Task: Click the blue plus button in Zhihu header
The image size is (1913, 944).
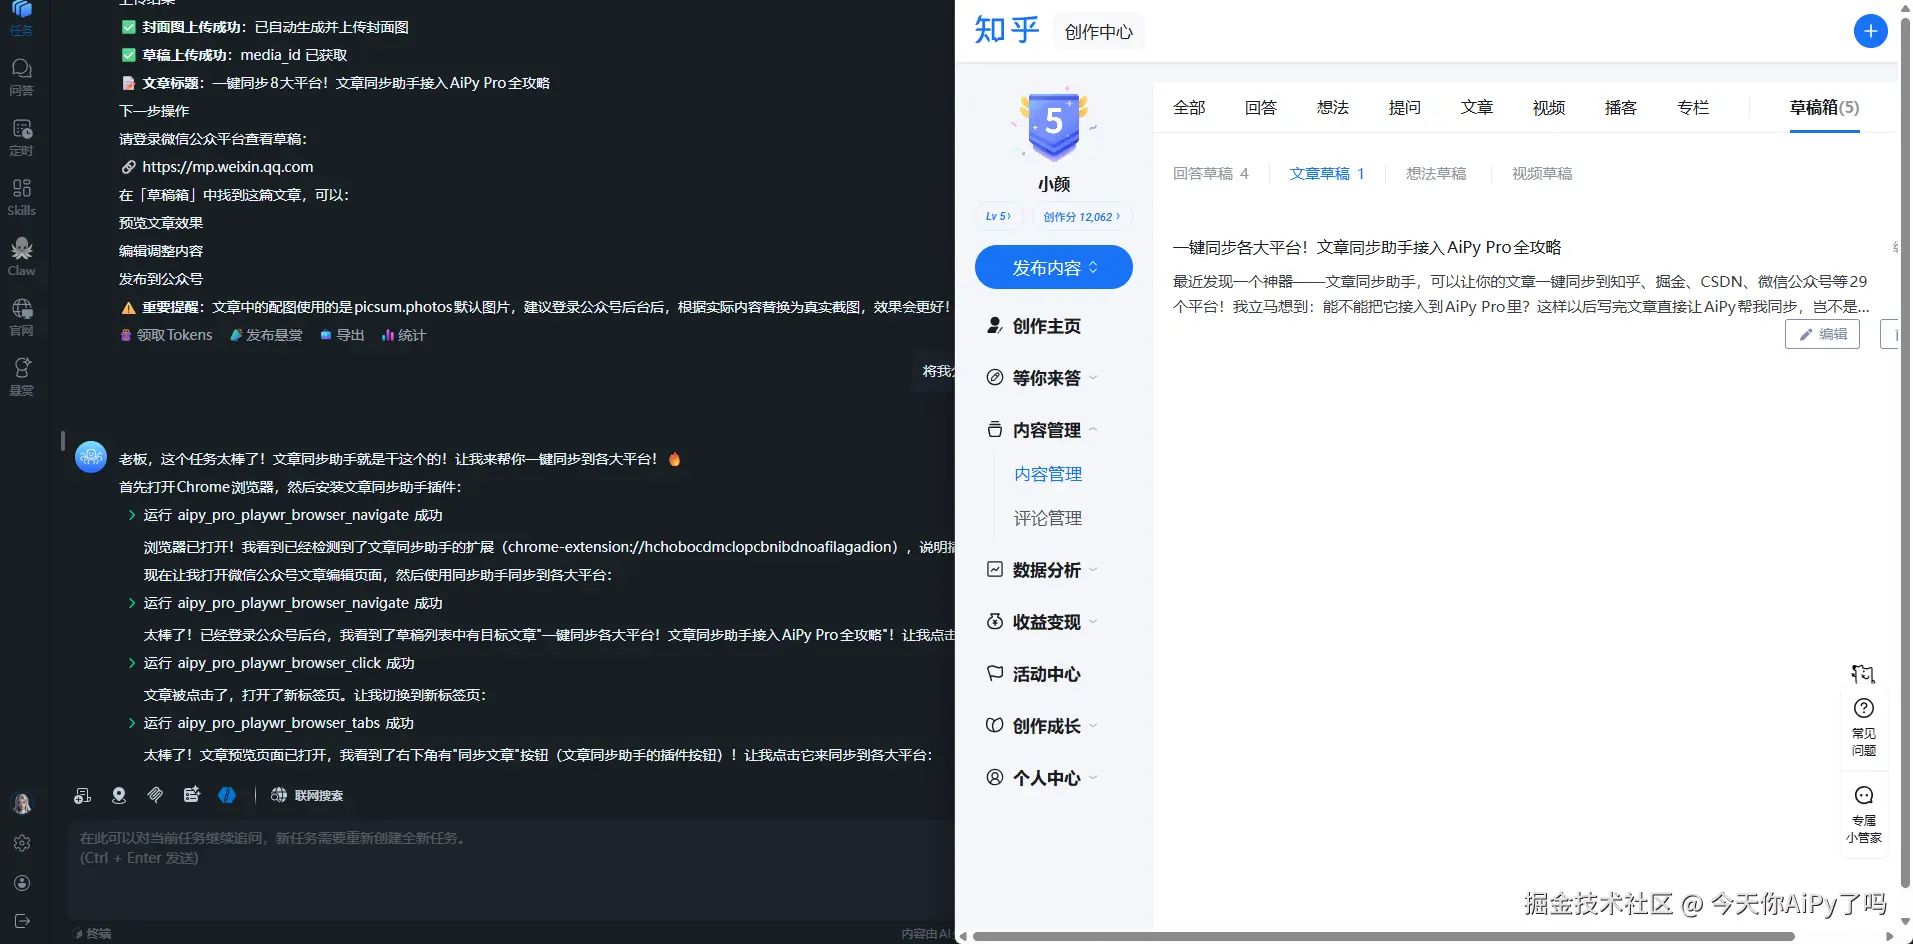Action: pyautogui.click(x=1870, y=31)
